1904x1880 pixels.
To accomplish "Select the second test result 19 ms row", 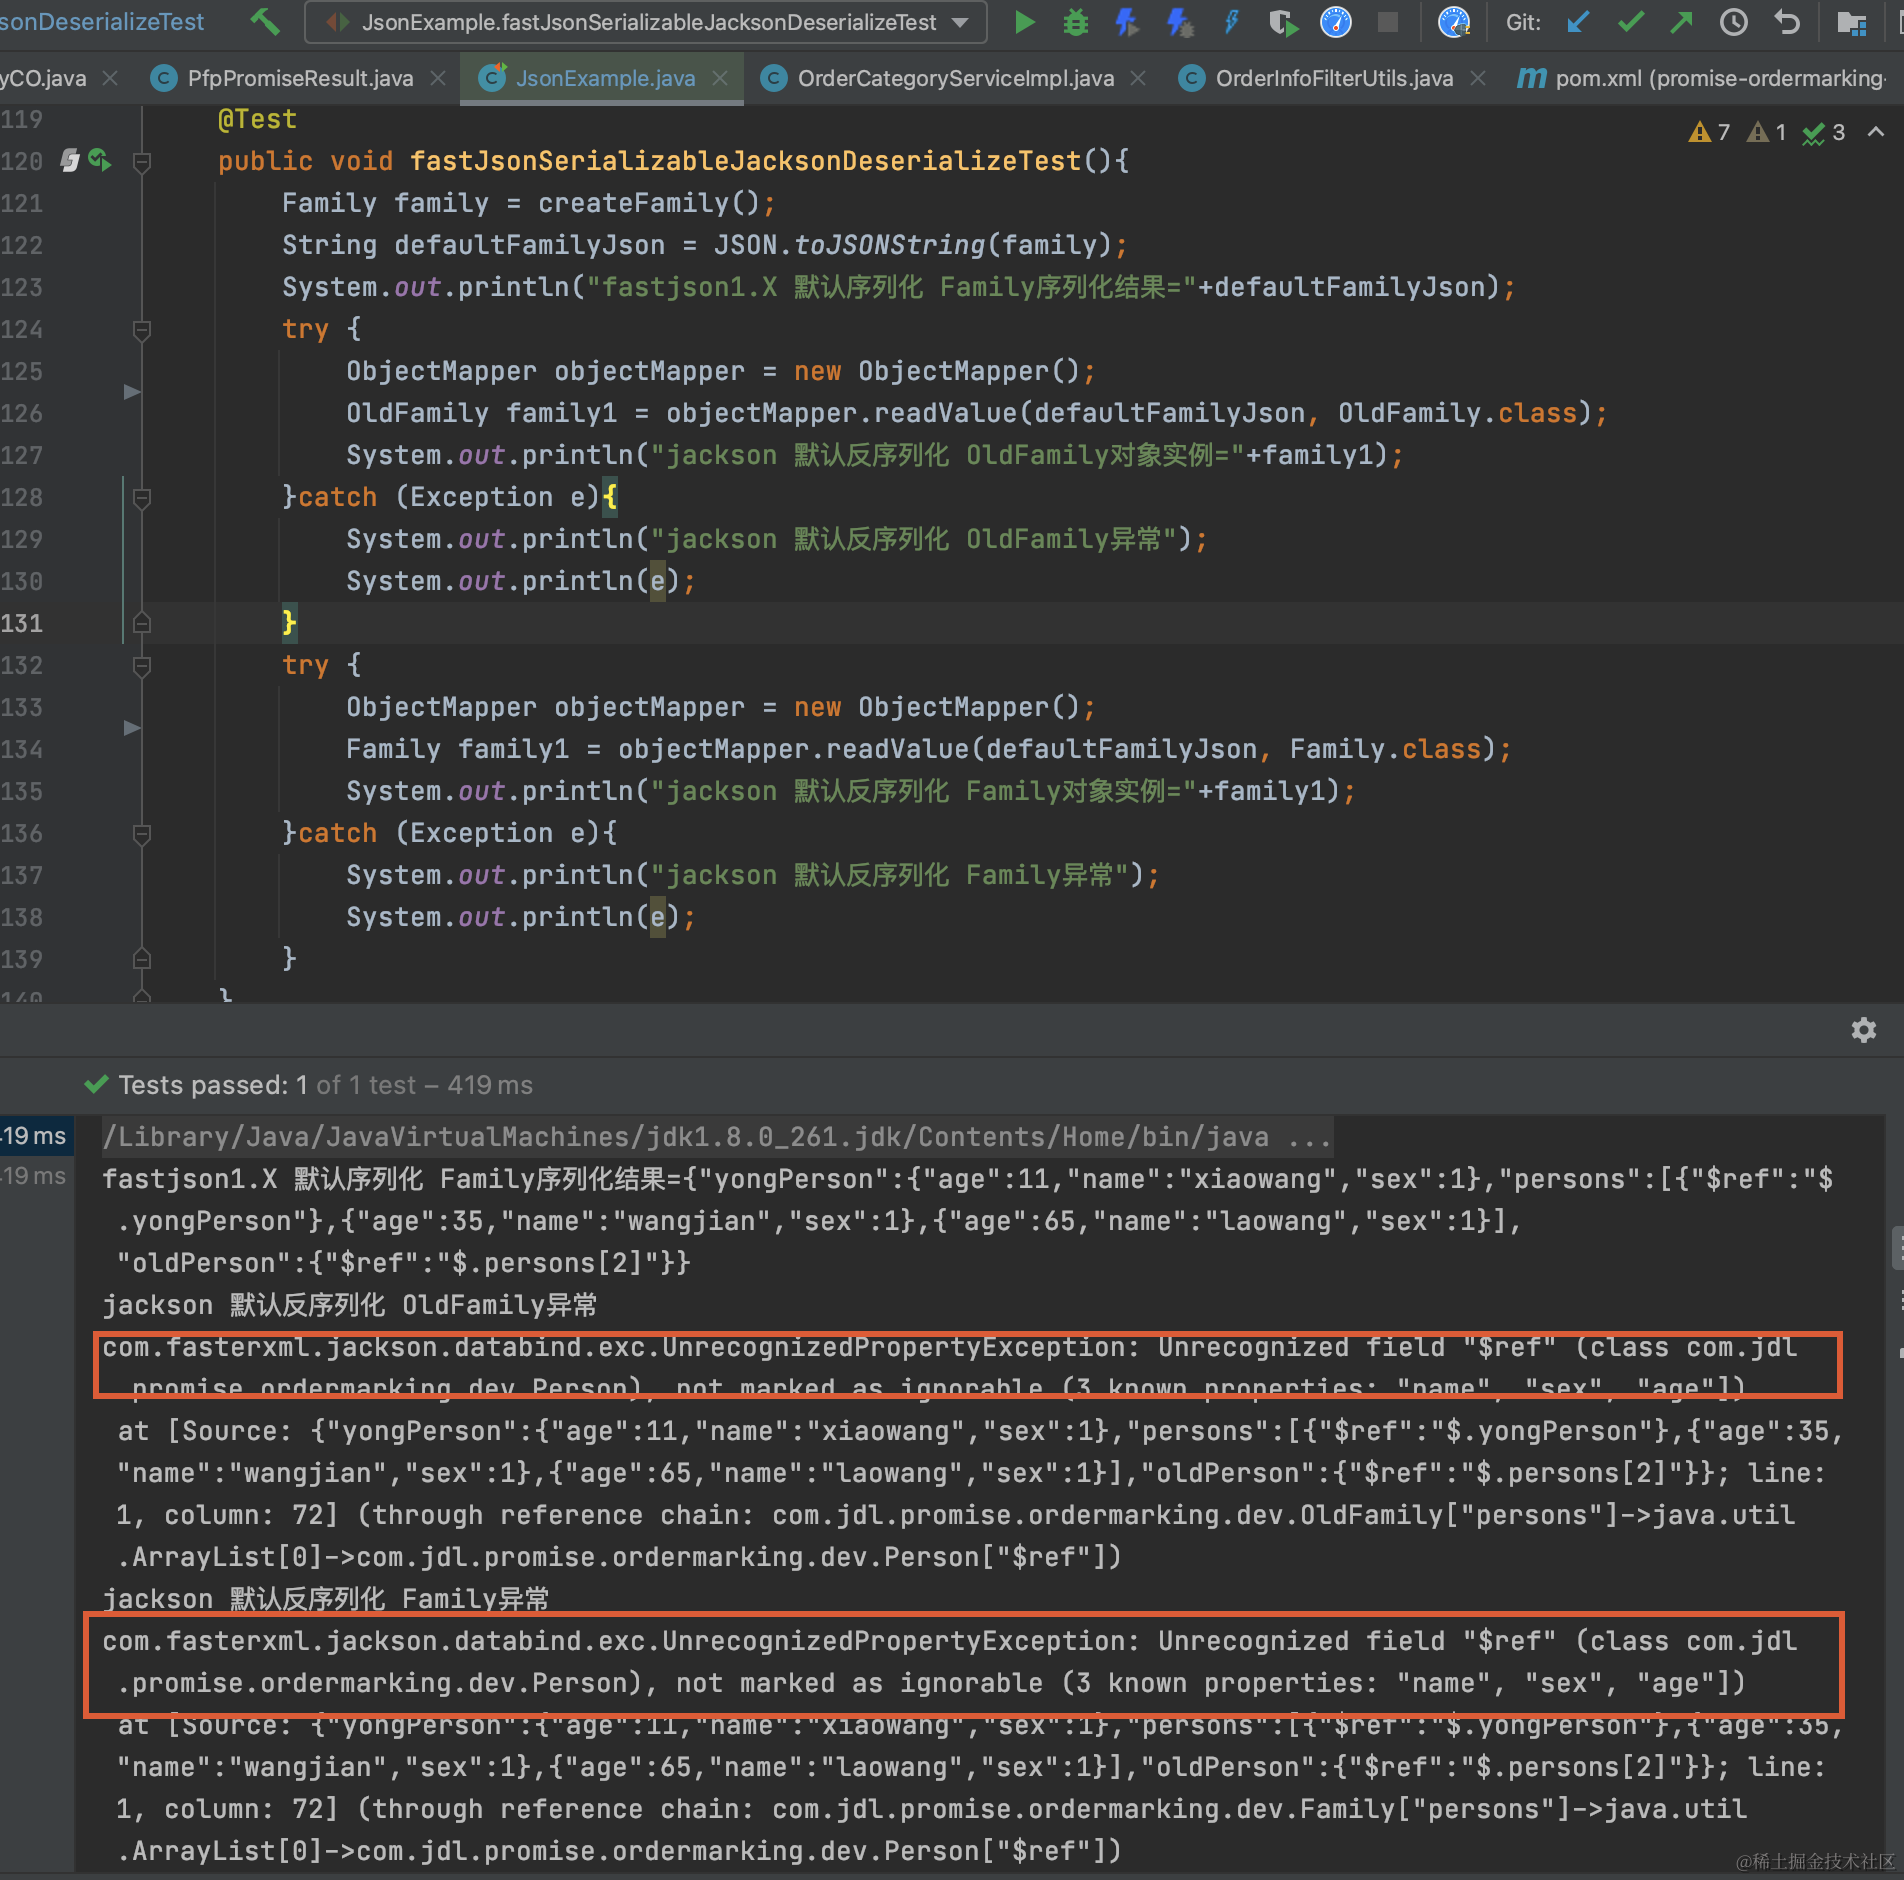I will (x=36, y=1176).
